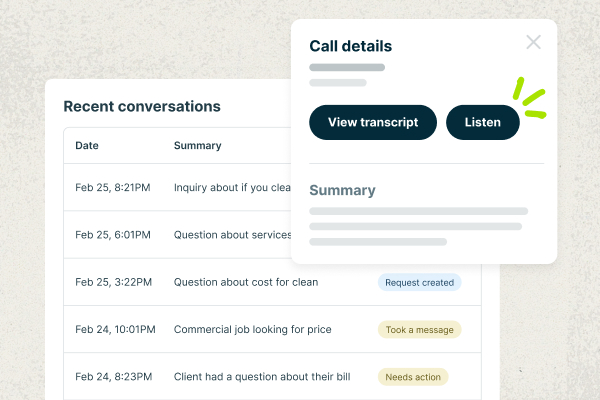The width and height of the screenshot is (600, 400).
Task: Click the Needs action status badge
Action: (x=413, y=377)
